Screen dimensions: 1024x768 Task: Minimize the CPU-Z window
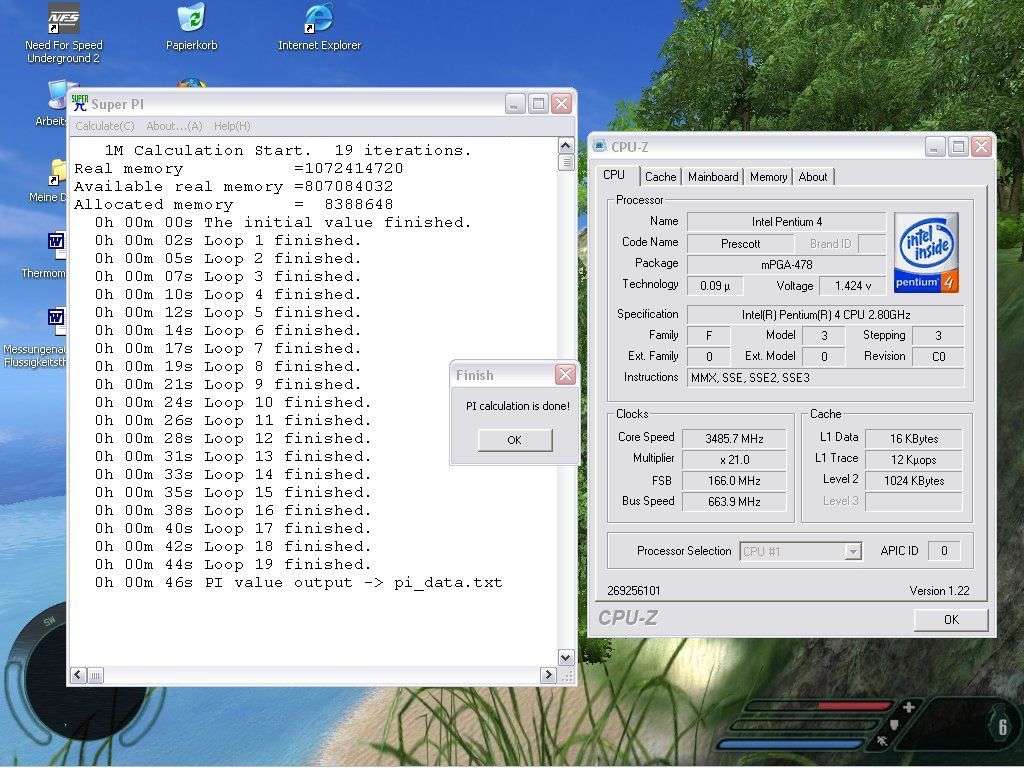click(935, 146)
